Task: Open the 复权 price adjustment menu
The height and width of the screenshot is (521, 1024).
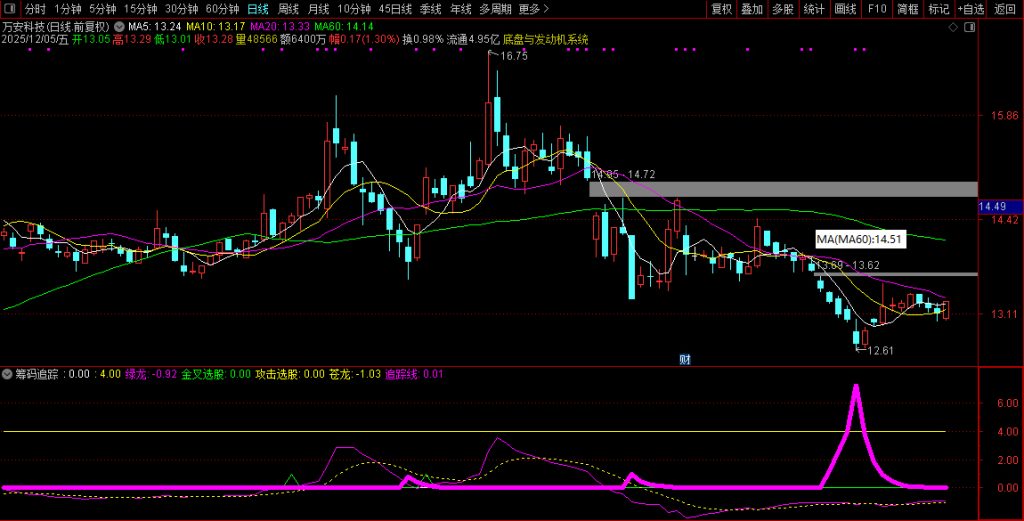Action: tap(721, 9)
